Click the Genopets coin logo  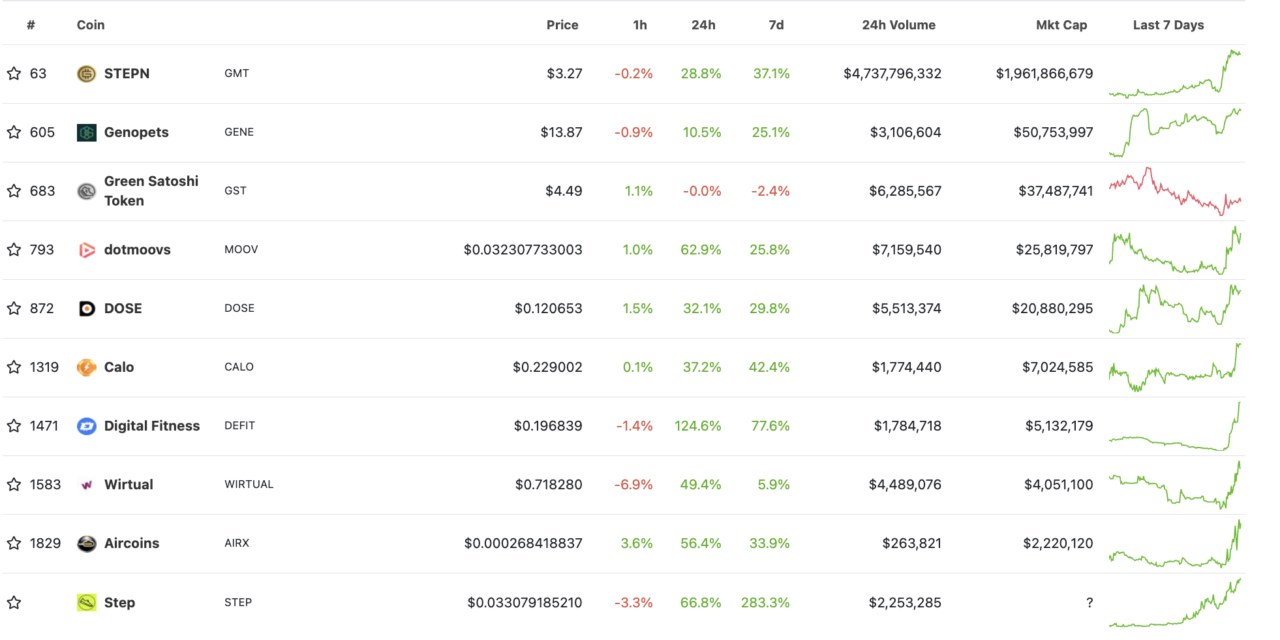point(86,132)
